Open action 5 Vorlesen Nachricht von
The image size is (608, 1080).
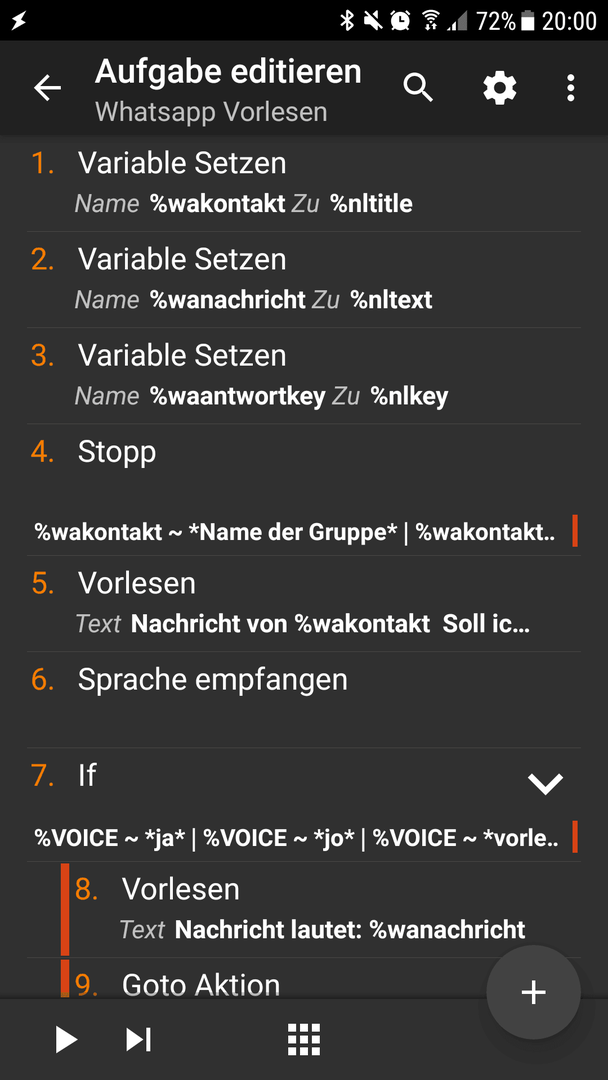pos(304,603)
